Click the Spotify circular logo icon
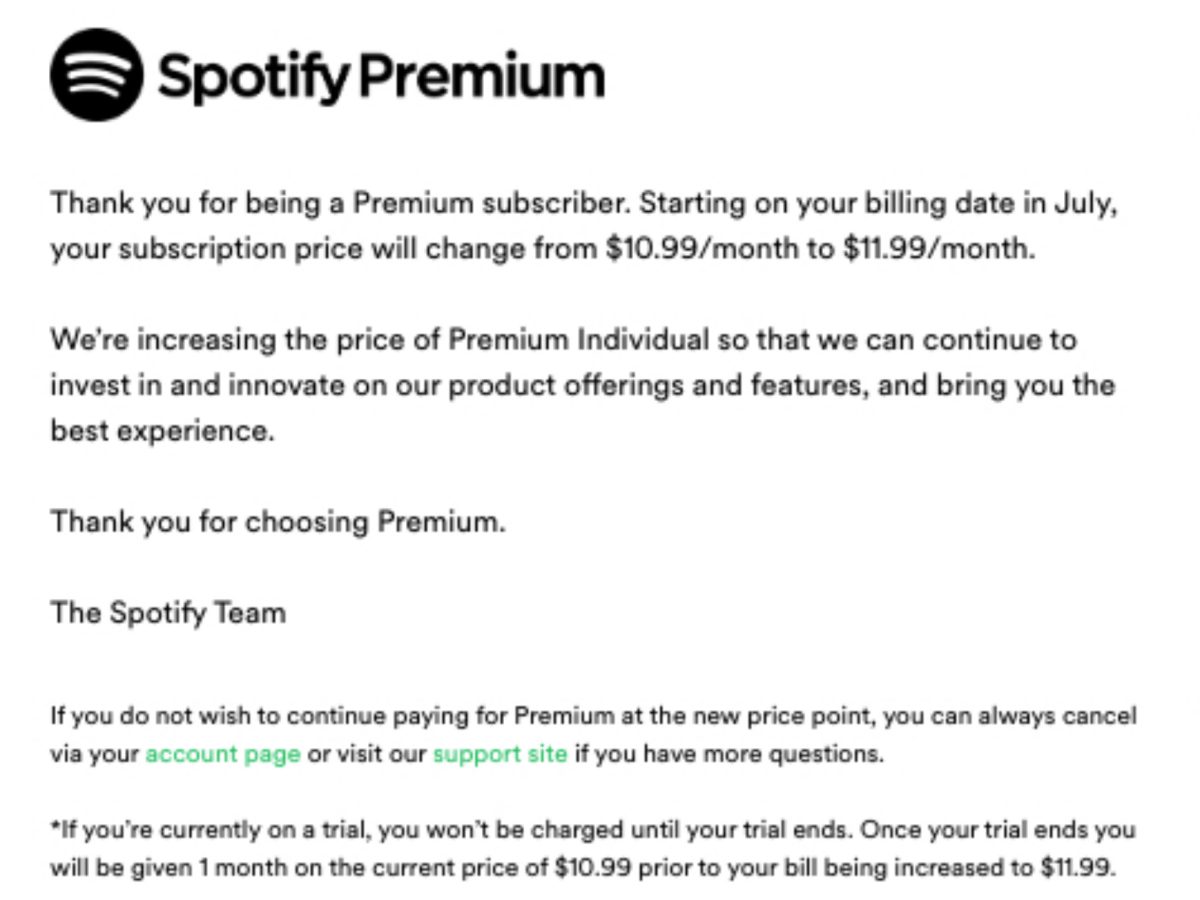Image resolution: width=1200 pixels, height=900 pixels. click(x=96, y=75)
